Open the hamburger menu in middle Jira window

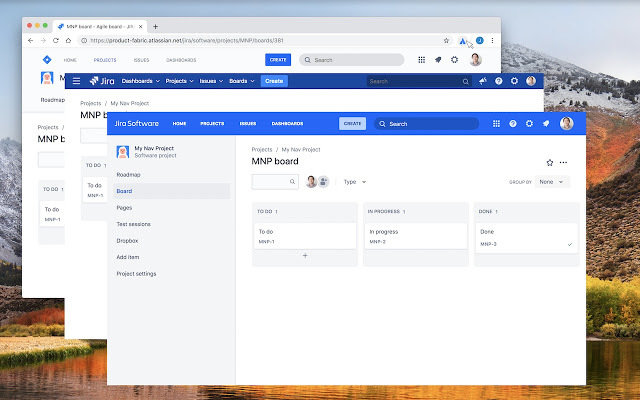click(76, 81)
